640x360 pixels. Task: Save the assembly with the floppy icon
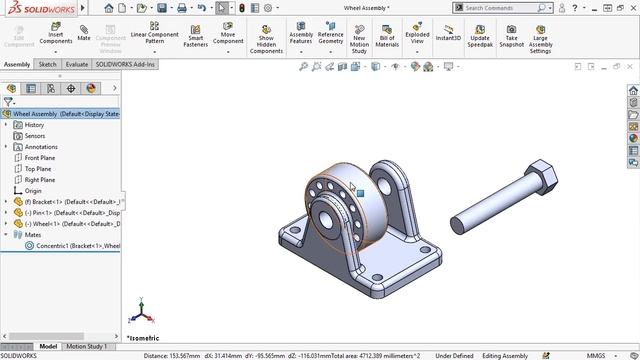(162, 8)
